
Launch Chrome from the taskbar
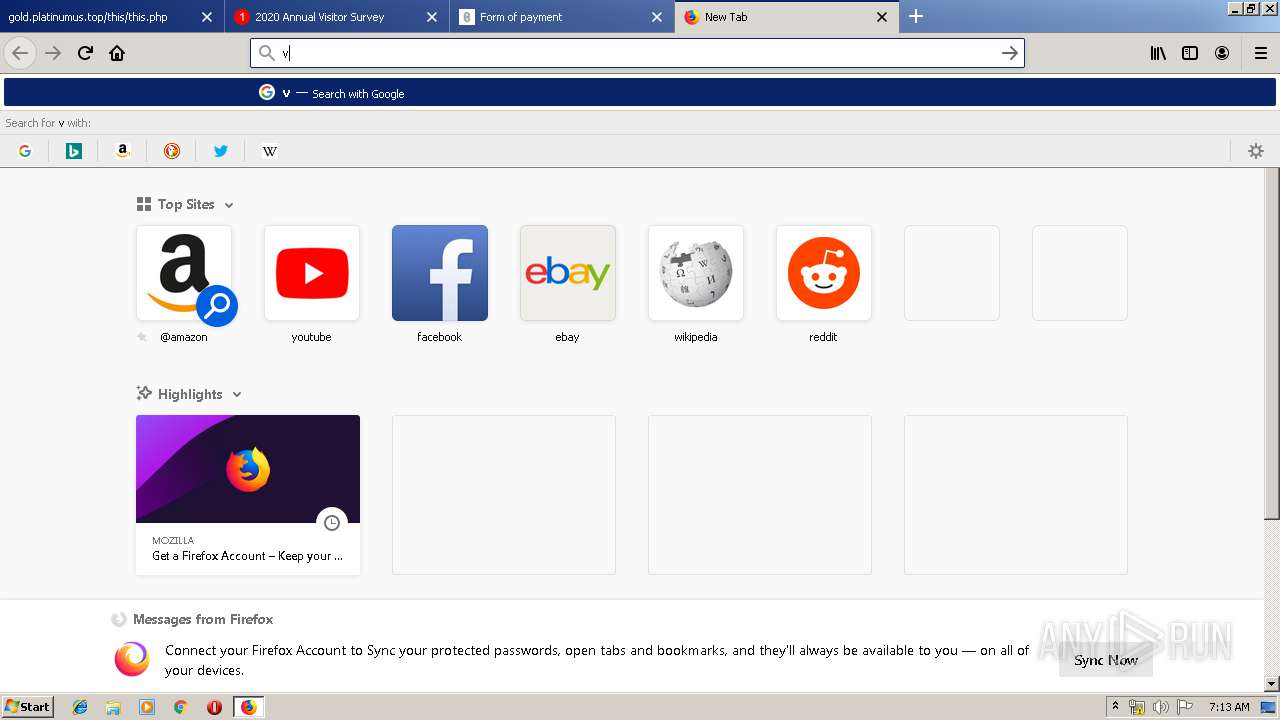click(180, 707)
